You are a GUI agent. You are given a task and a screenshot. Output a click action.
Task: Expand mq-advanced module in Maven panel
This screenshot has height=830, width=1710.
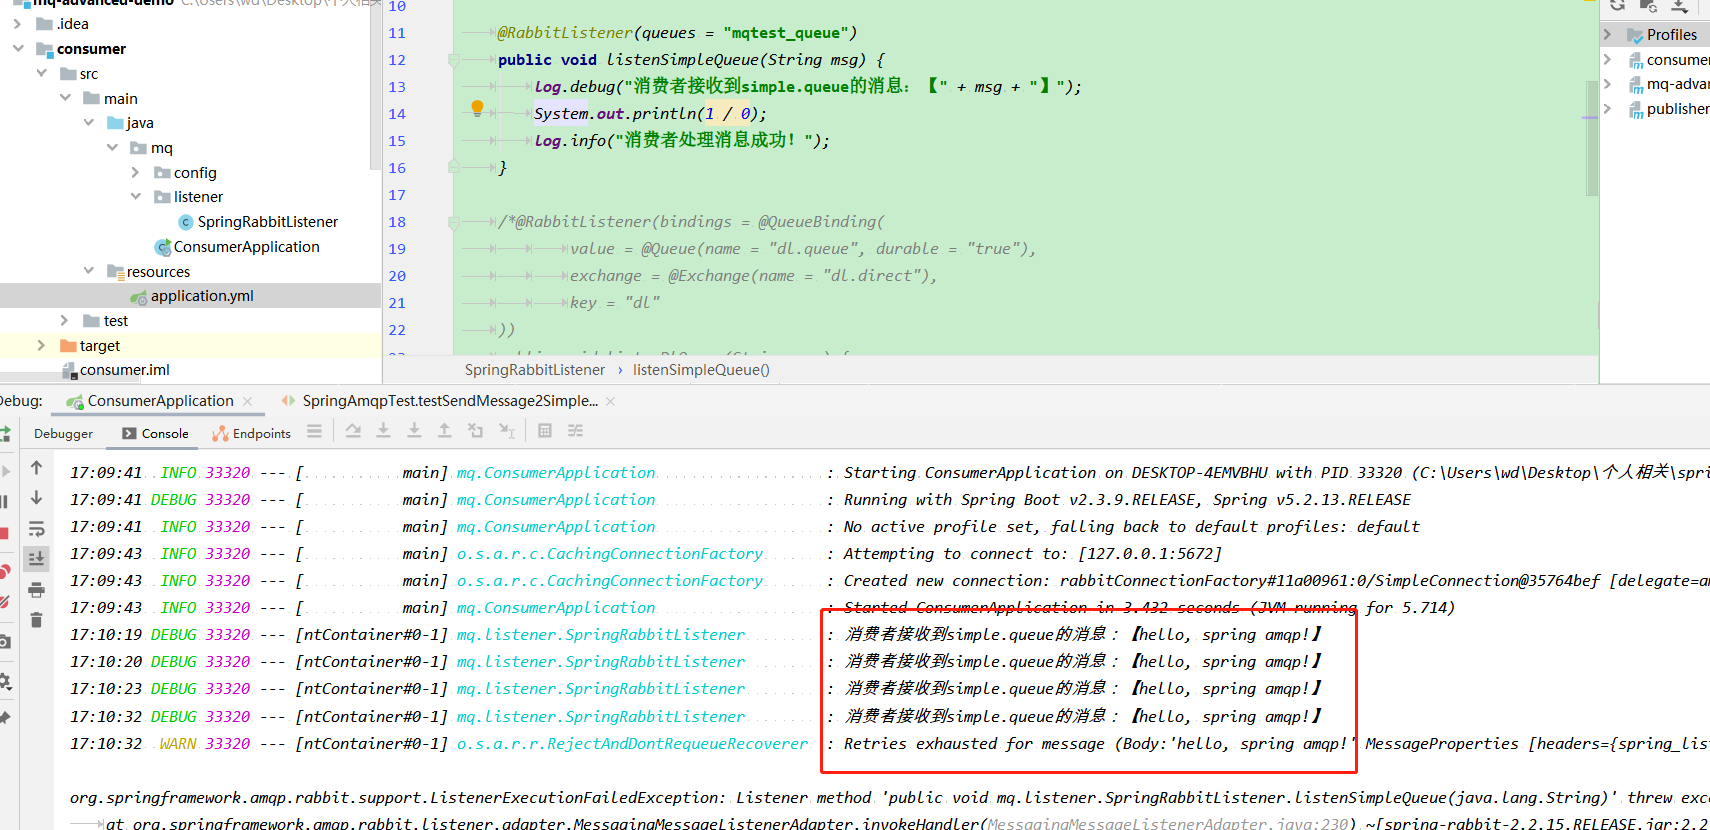click(1607, 84)
